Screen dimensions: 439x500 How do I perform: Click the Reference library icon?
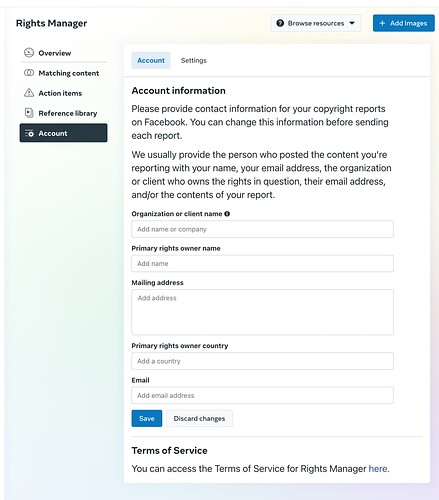tap(29, 113)
